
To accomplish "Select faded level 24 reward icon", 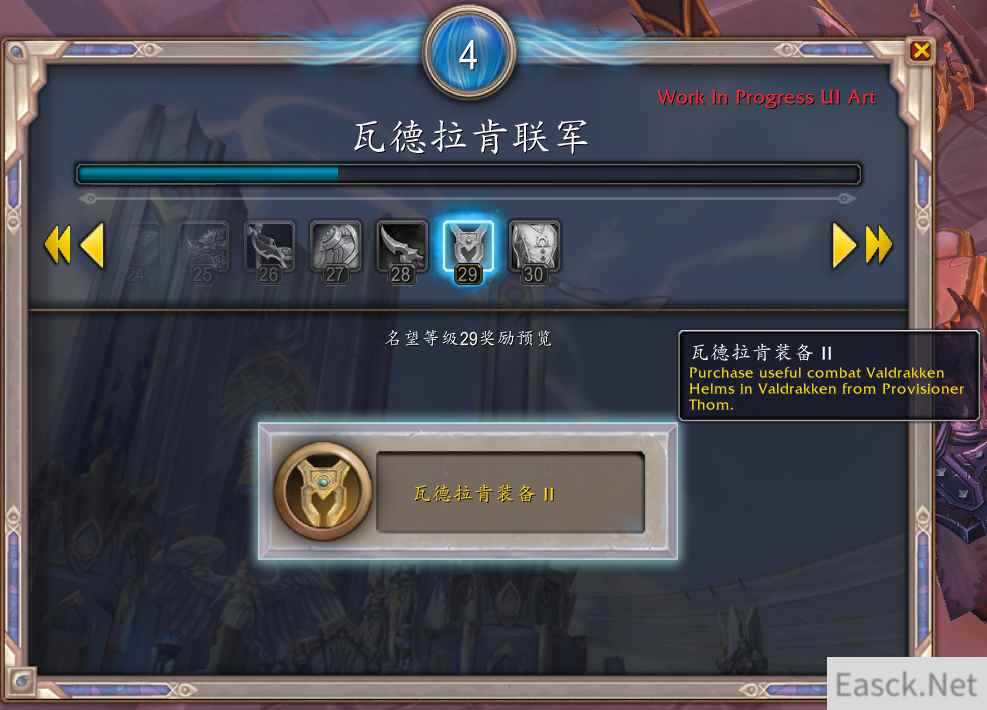I will [x=139, y=252].
